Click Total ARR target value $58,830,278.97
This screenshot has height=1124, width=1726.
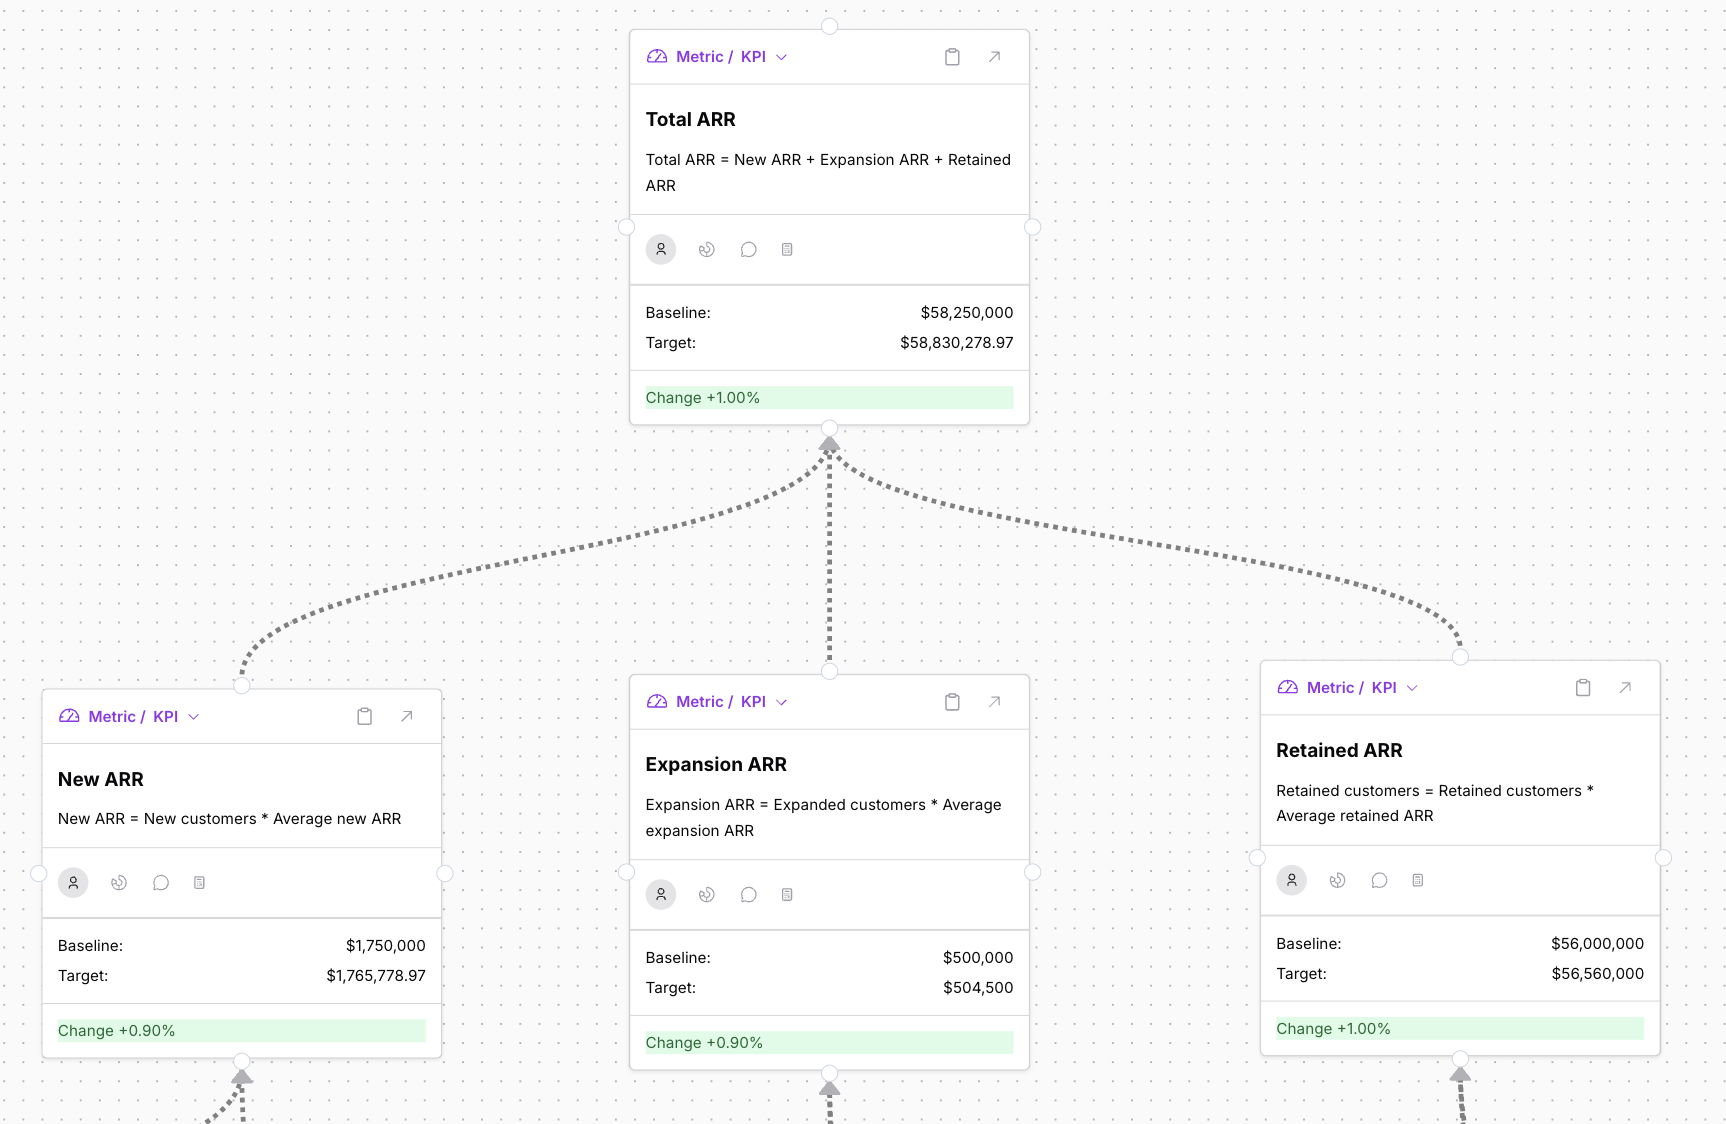click(956, 343)
